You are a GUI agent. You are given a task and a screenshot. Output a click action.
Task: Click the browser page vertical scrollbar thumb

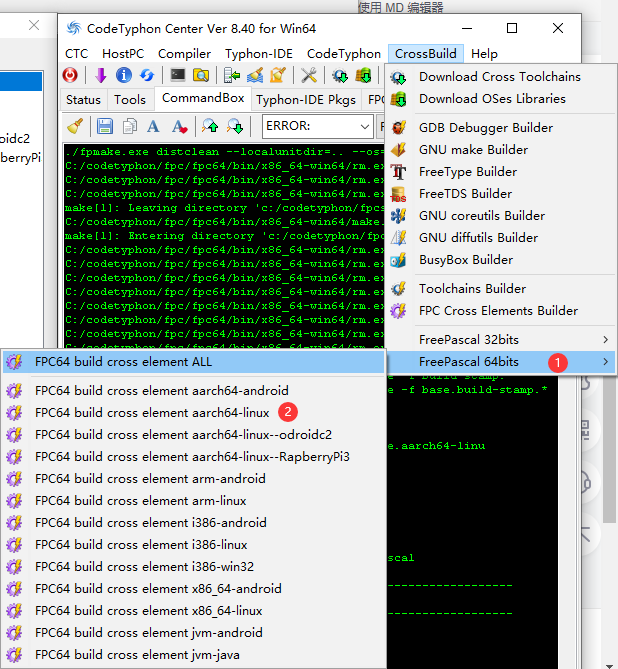coord(609,448)
